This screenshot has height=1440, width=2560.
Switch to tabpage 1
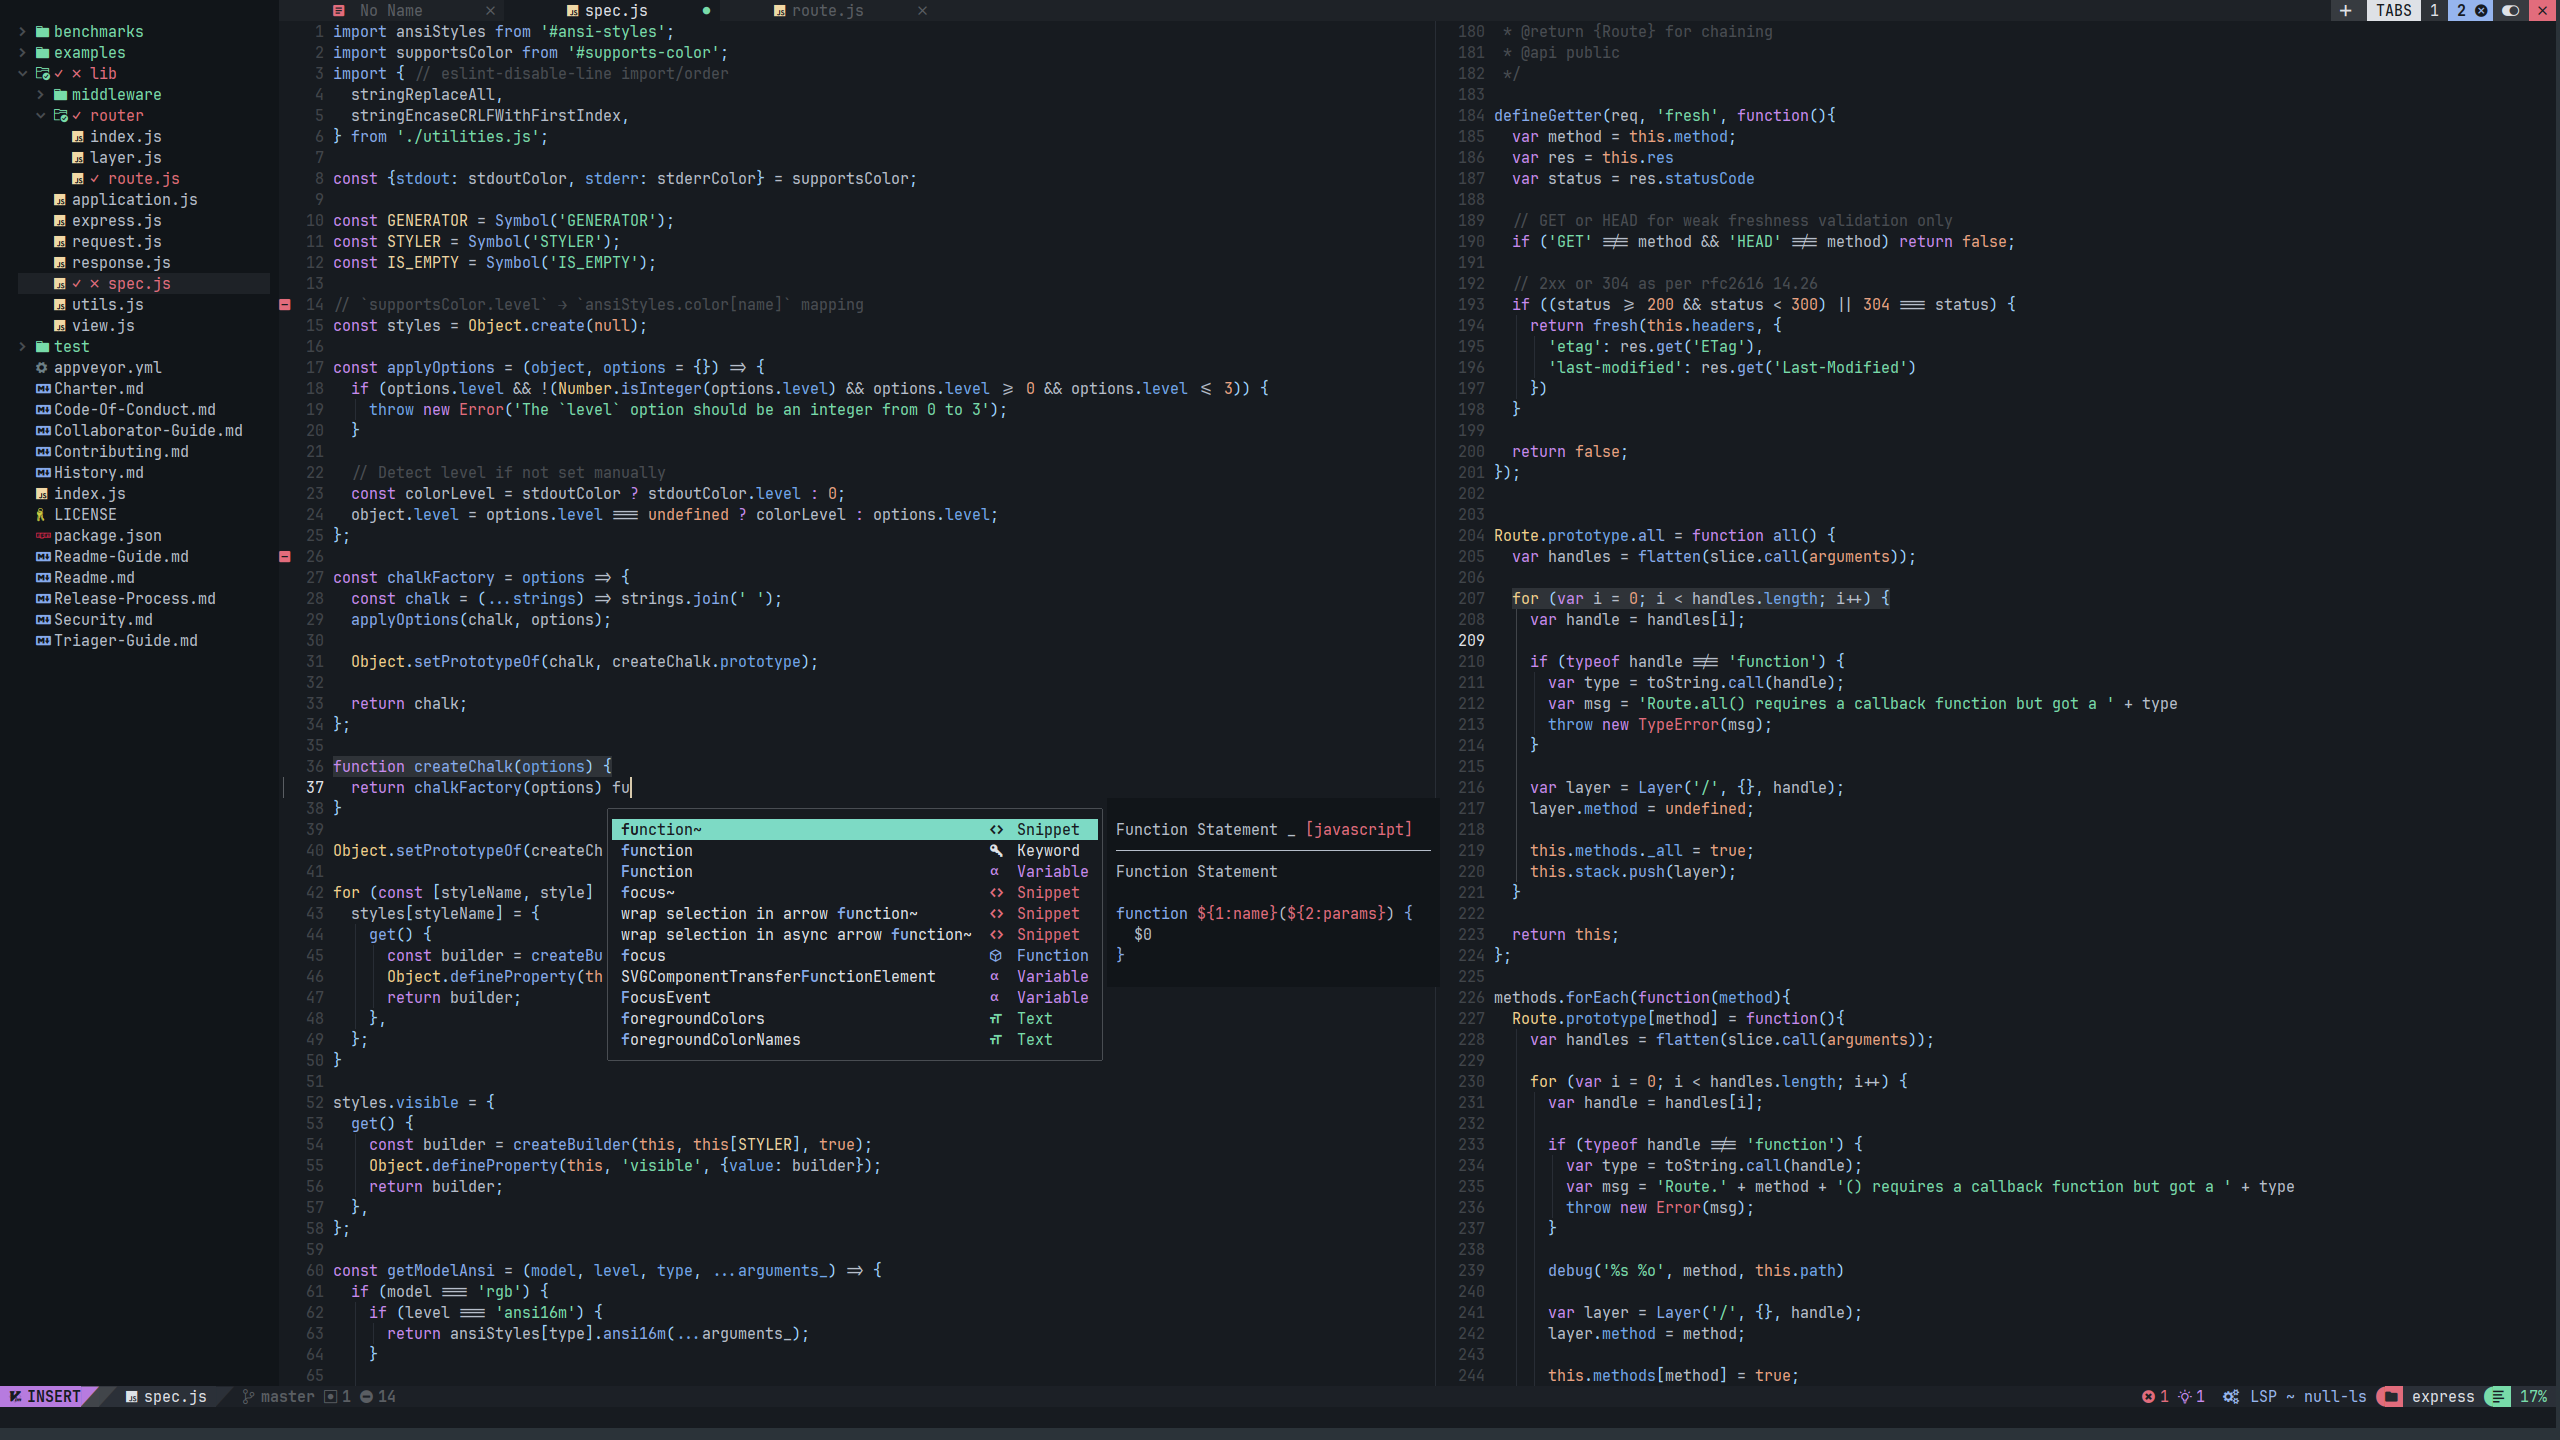2433,11
